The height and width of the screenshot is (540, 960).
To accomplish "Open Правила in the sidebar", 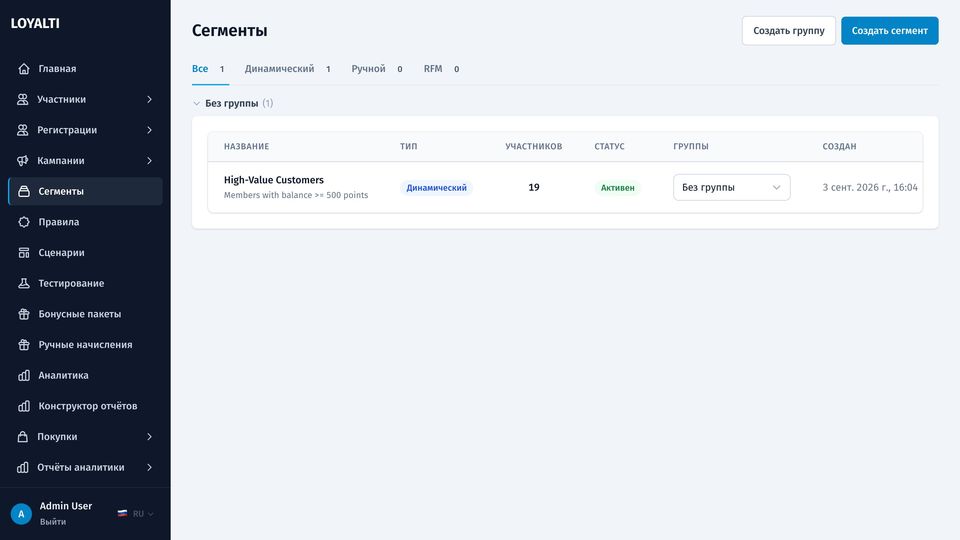I will (85, 222).
